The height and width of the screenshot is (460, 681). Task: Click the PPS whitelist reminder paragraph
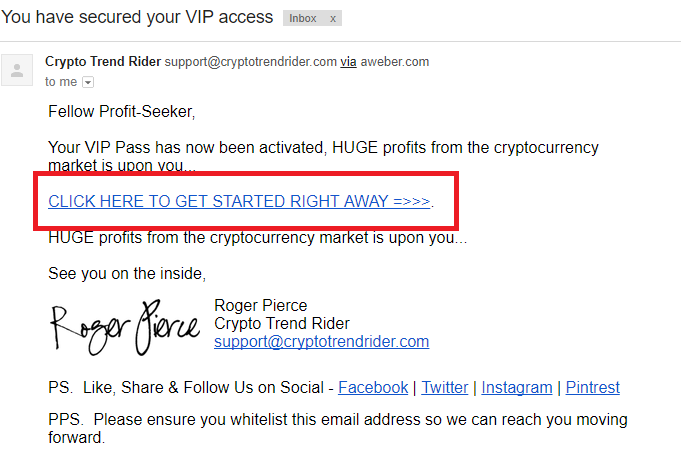tap(338, 428)
